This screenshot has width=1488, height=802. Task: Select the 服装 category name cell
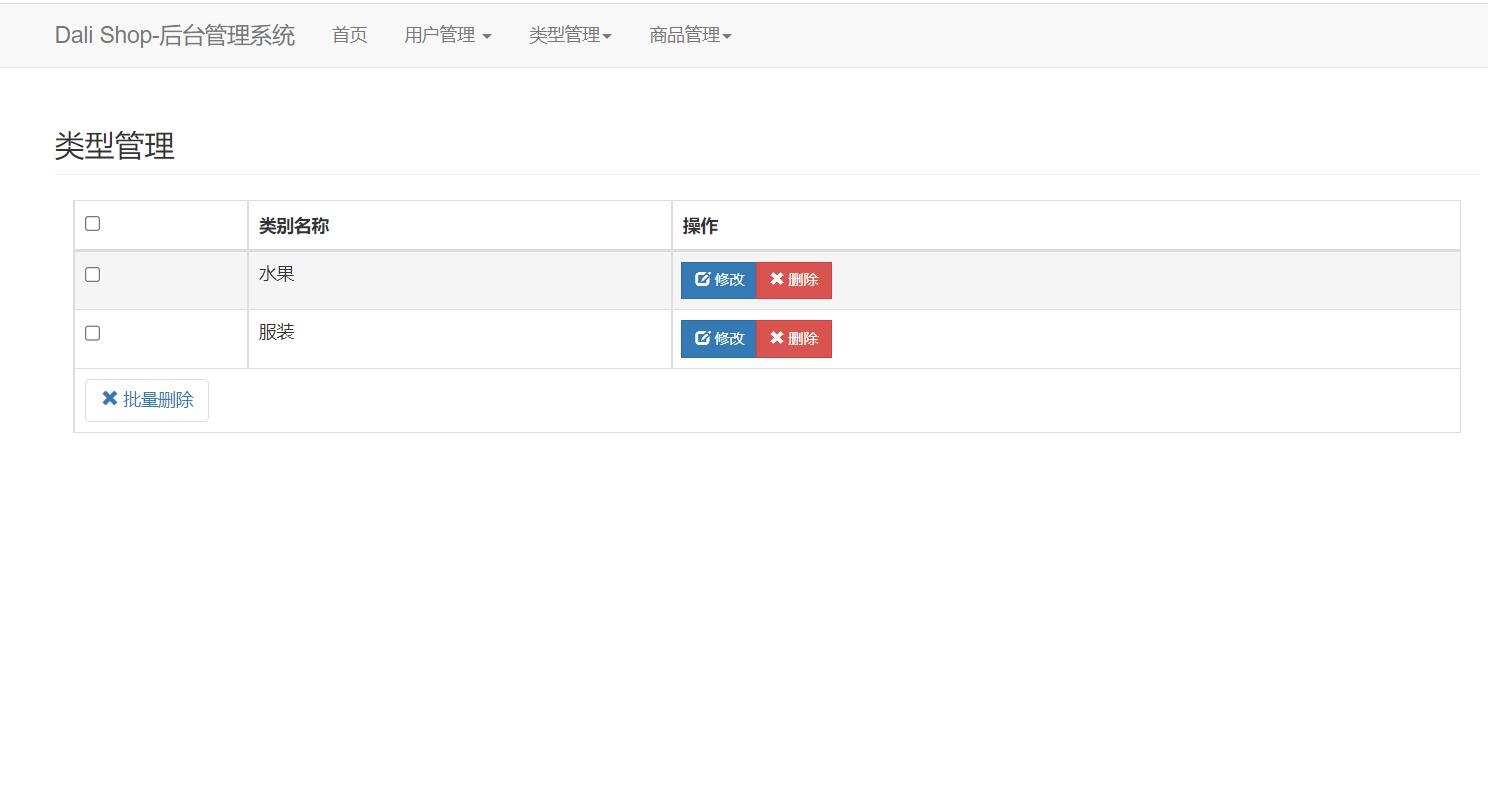click(x=460, y=339)
